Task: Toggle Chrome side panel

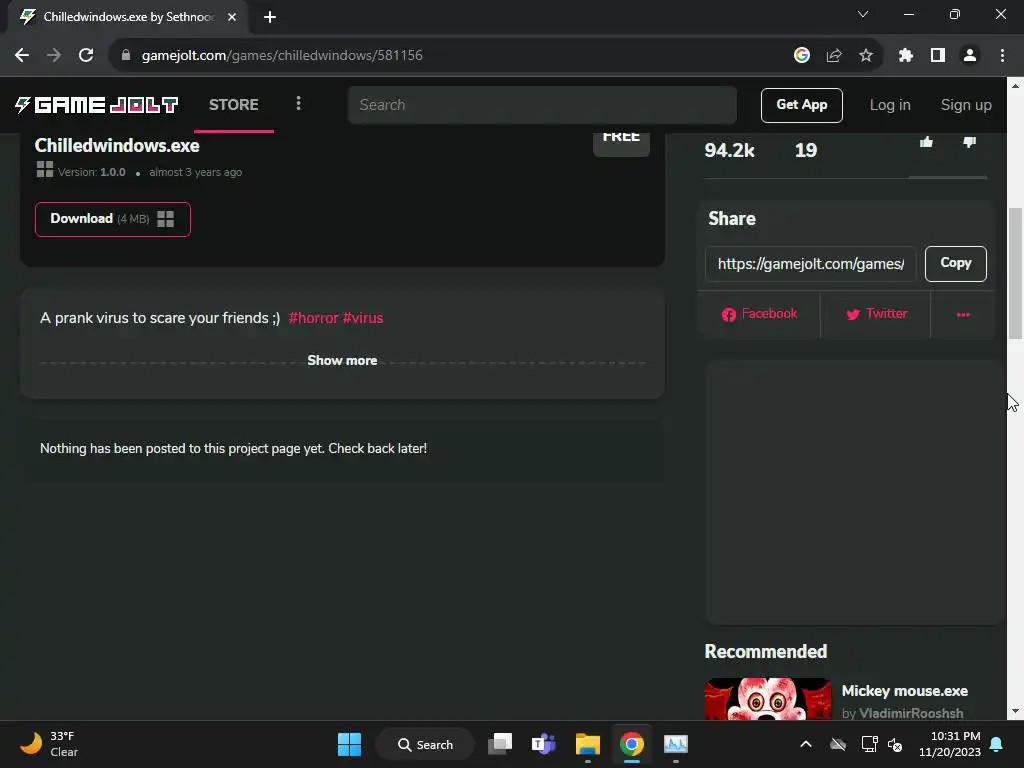Action: 938,56
